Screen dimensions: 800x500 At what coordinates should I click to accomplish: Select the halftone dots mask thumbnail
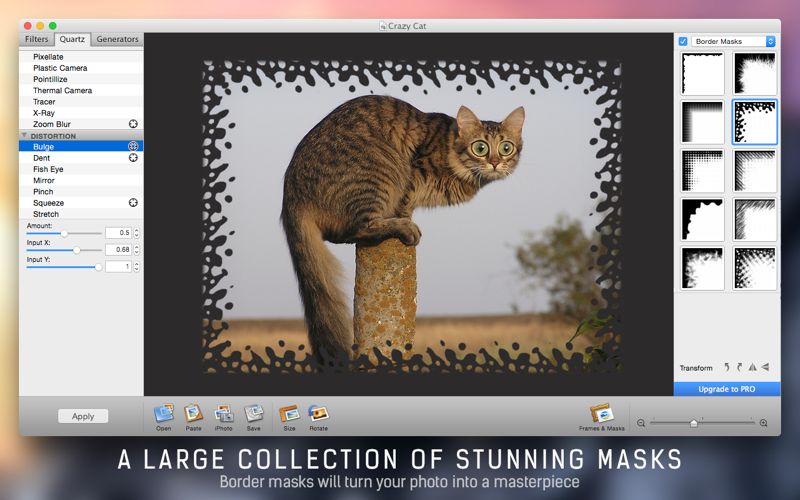(x=703, y=170)
